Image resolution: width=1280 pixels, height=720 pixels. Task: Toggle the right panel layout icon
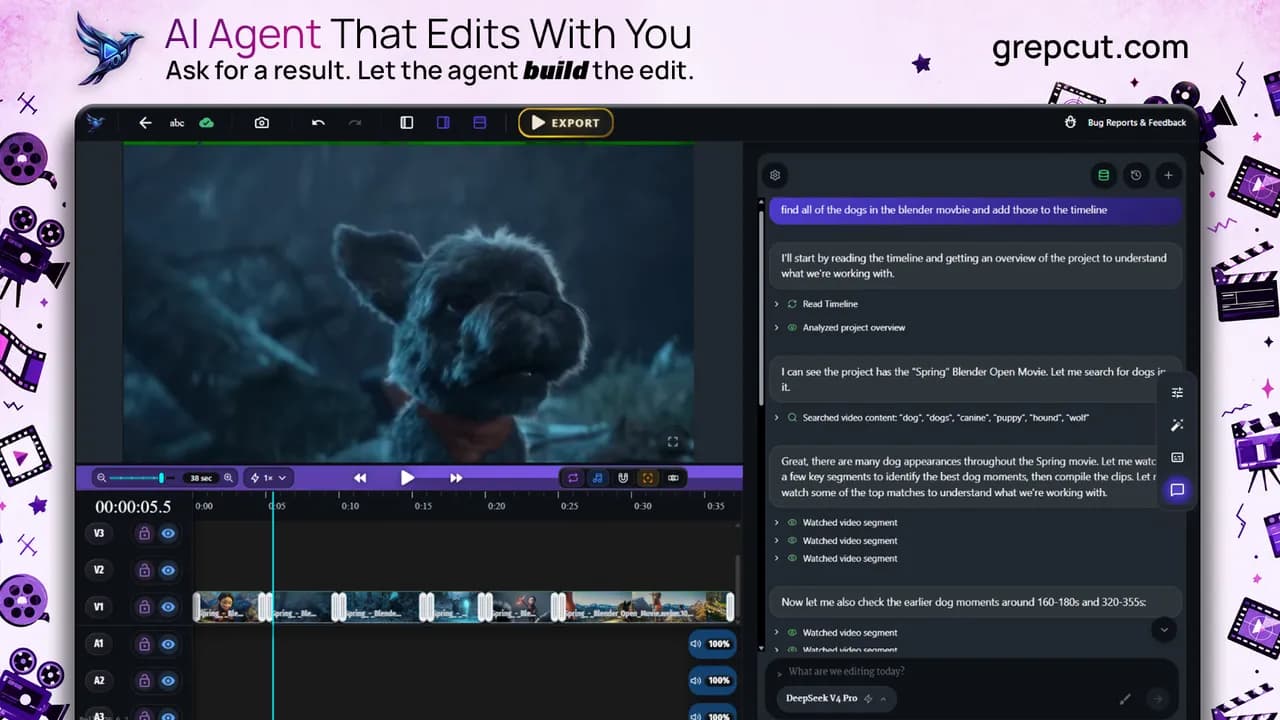point(443,123)
